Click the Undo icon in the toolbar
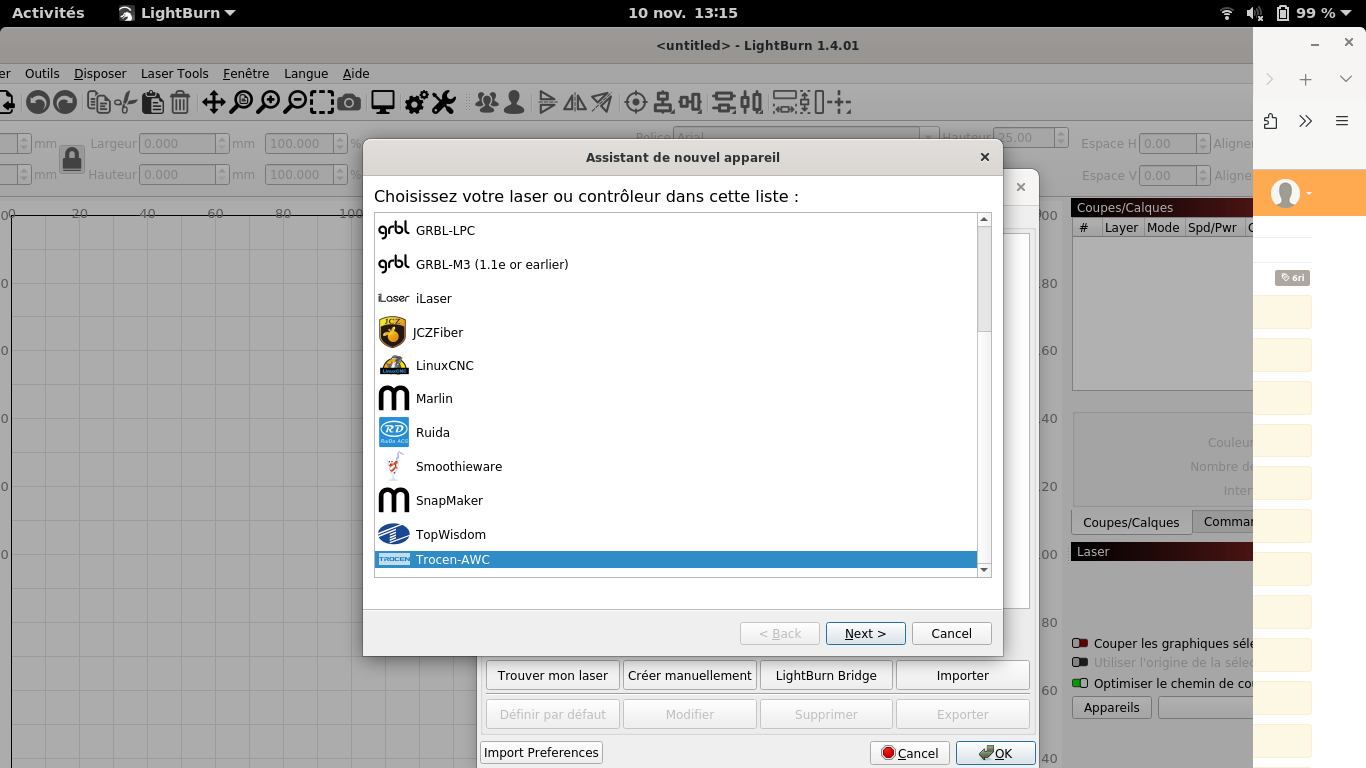The width and height of the screenshot is (1366, 768). coord(37,103)
